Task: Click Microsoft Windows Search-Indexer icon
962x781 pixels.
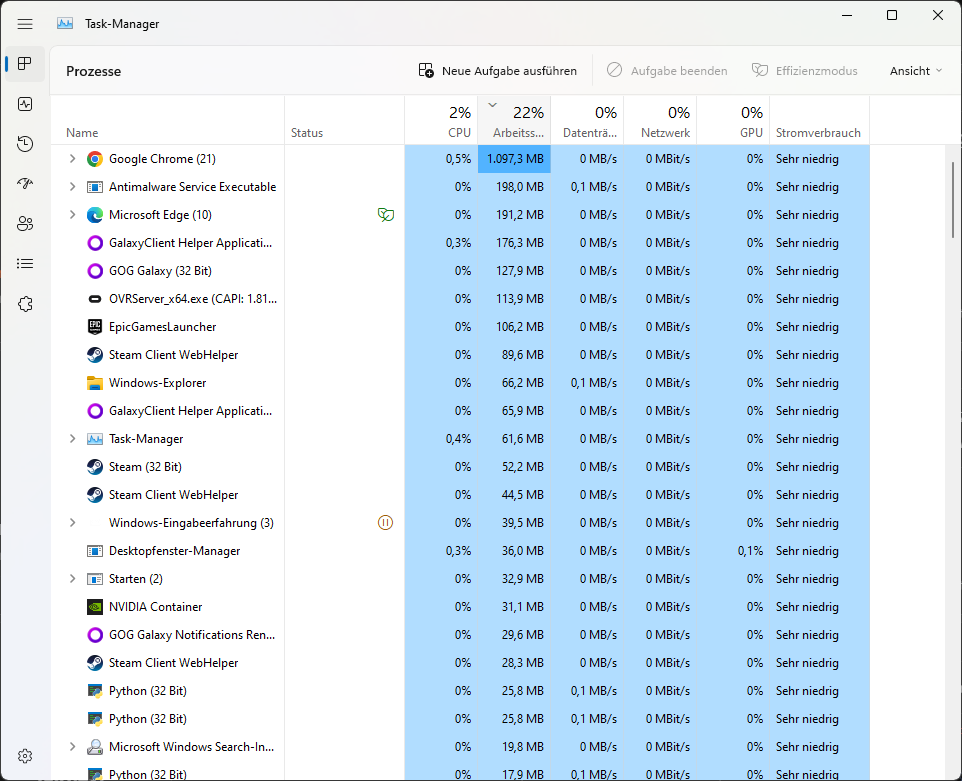Action: (94, 747)
